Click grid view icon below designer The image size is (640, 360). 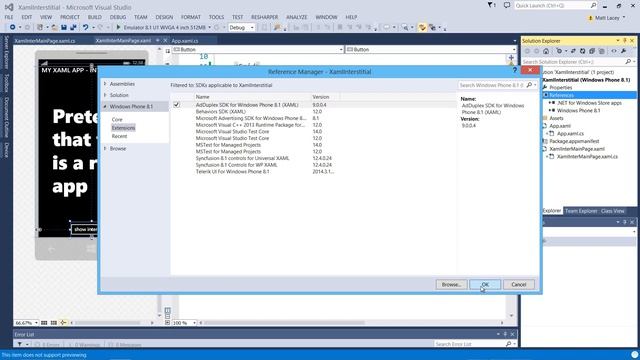tap(44, 322)
